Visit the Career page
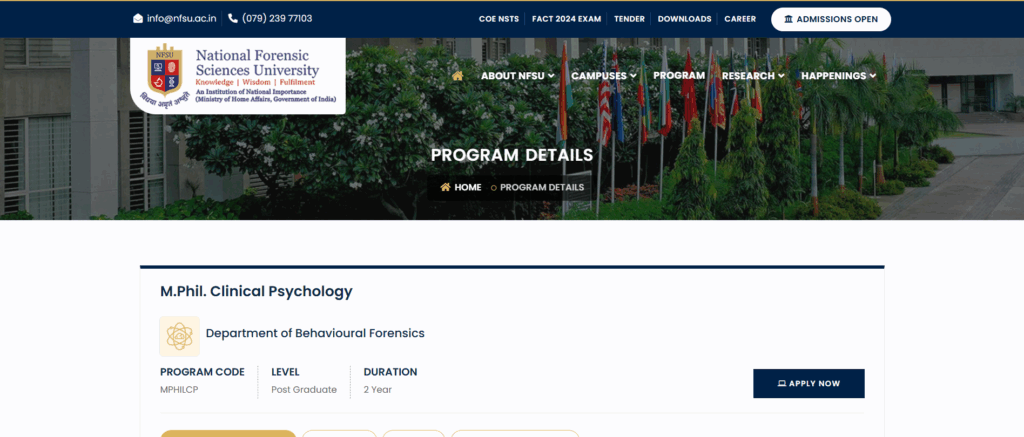The image size is (1024, 437). 740,19
